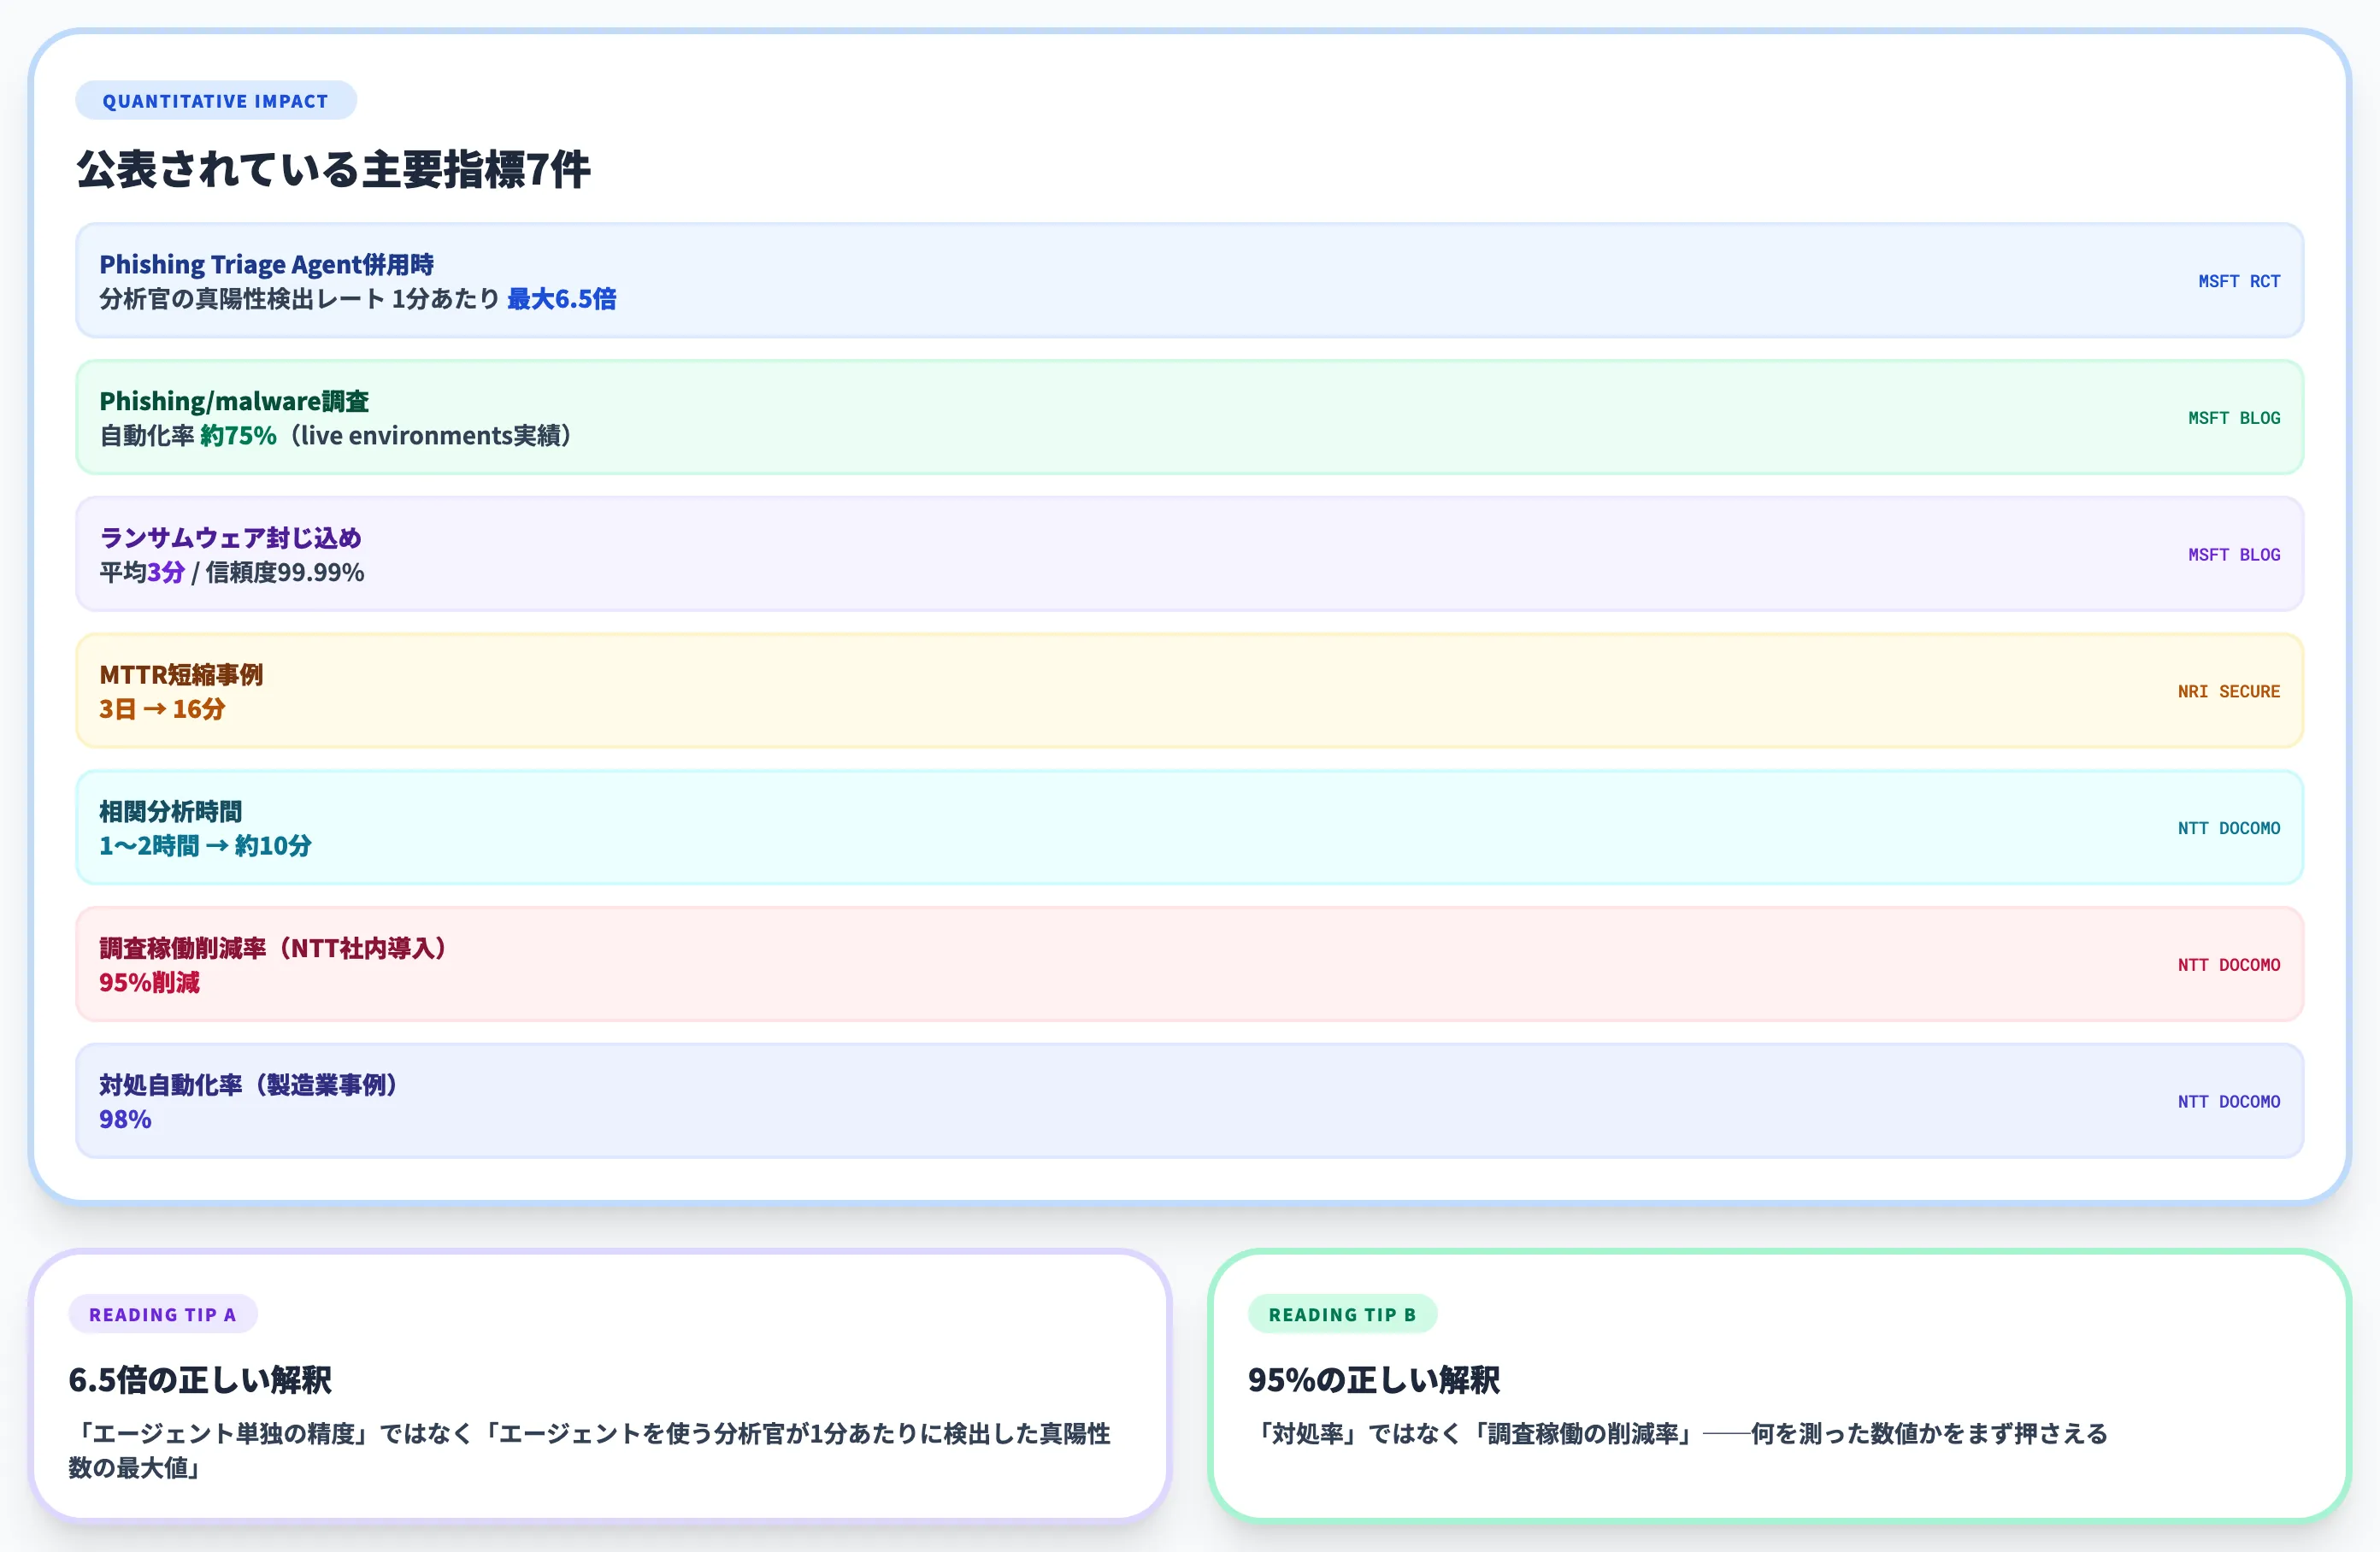
Task: Click the QUANTITATIVE IMPACT badge
Action: pyautogui.click(x=216, y=101)
